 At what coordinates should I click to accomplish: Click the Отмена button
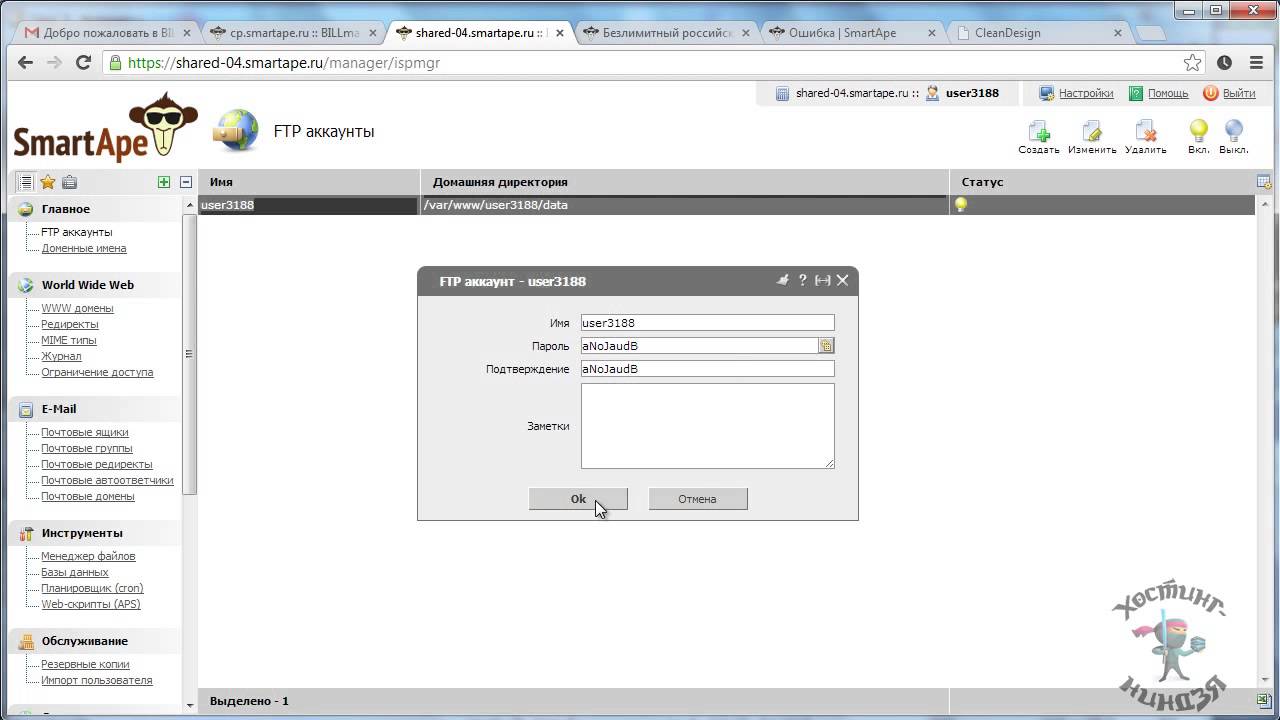[x=698, y=499]
